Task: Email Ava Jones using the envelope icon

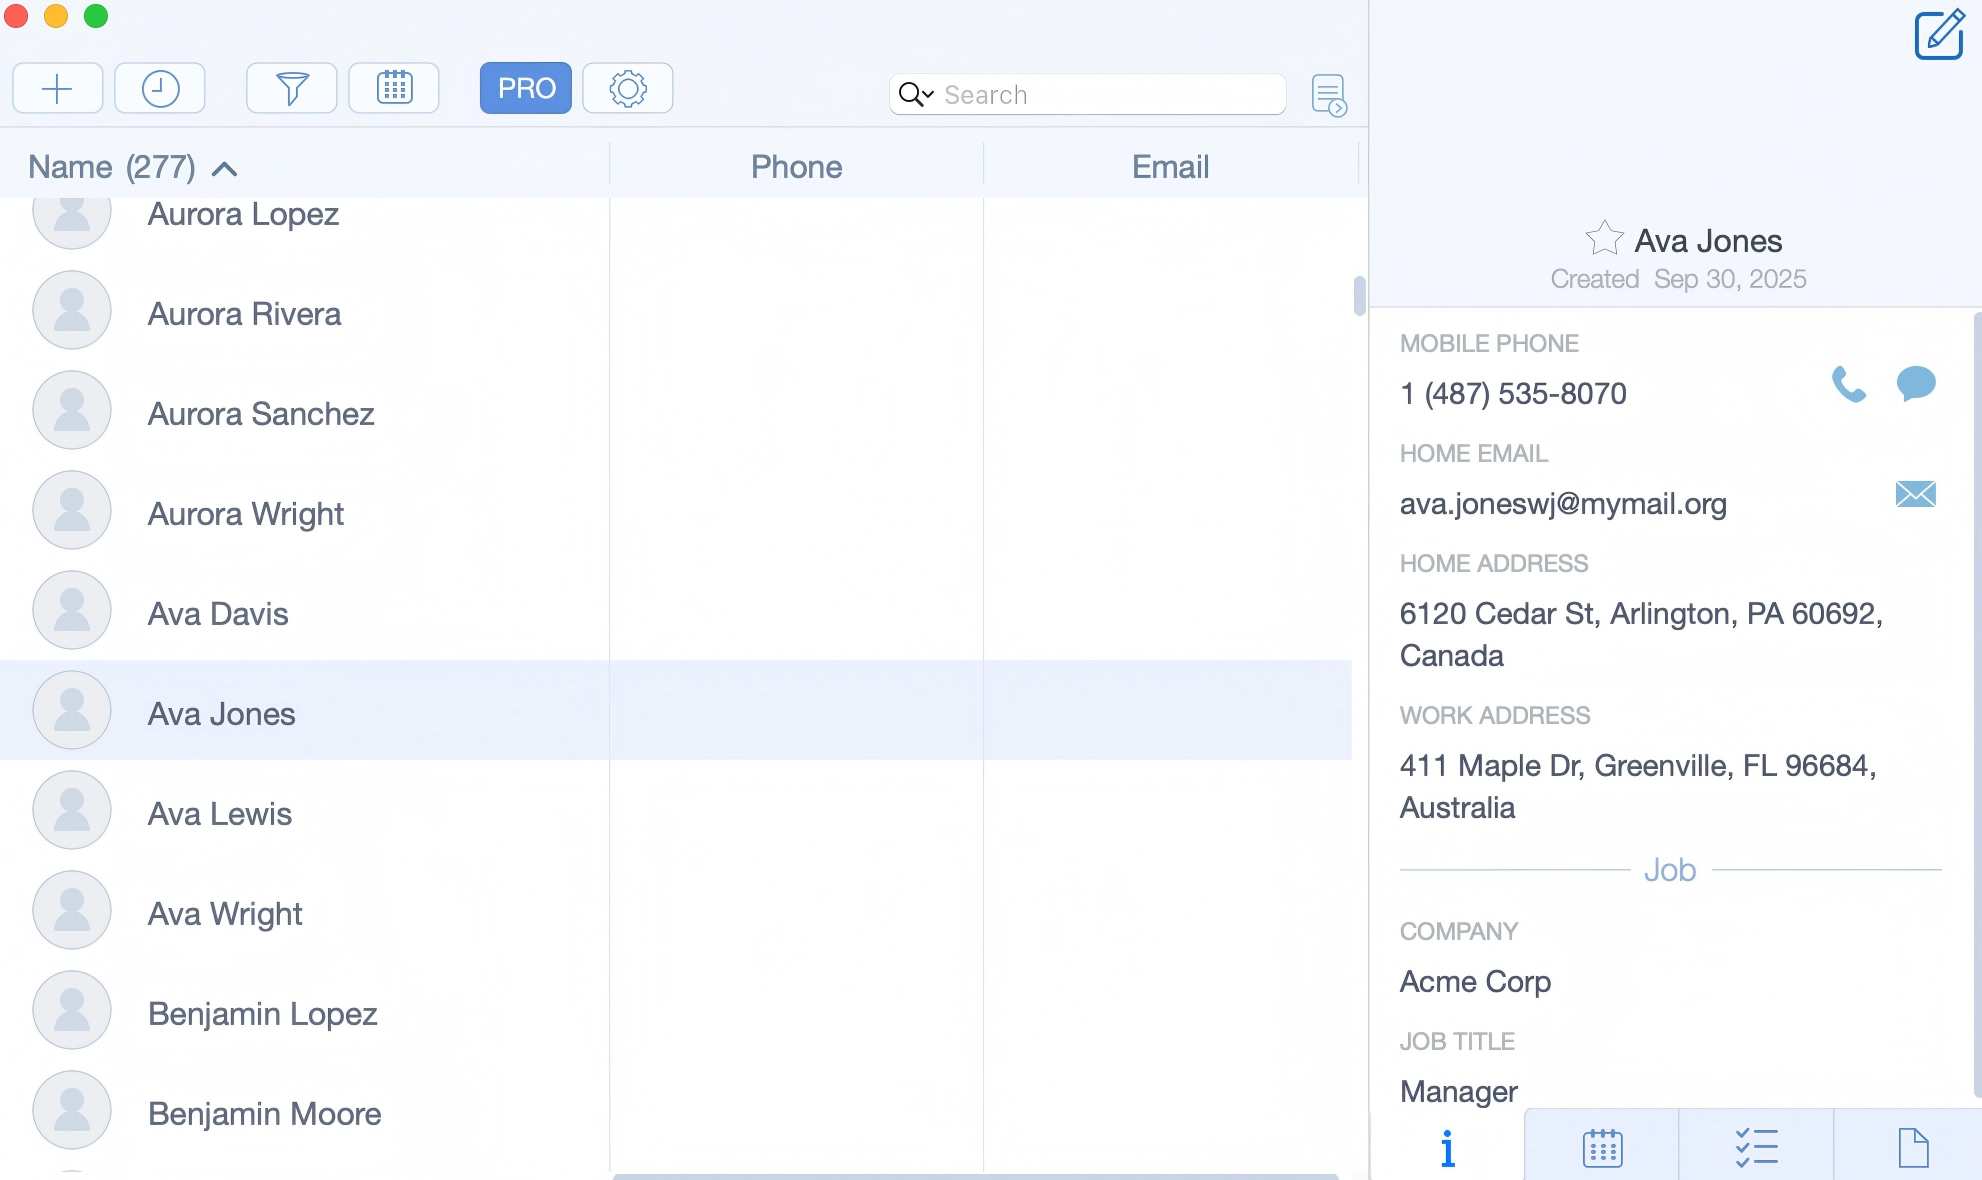Action: (1914, 495)
